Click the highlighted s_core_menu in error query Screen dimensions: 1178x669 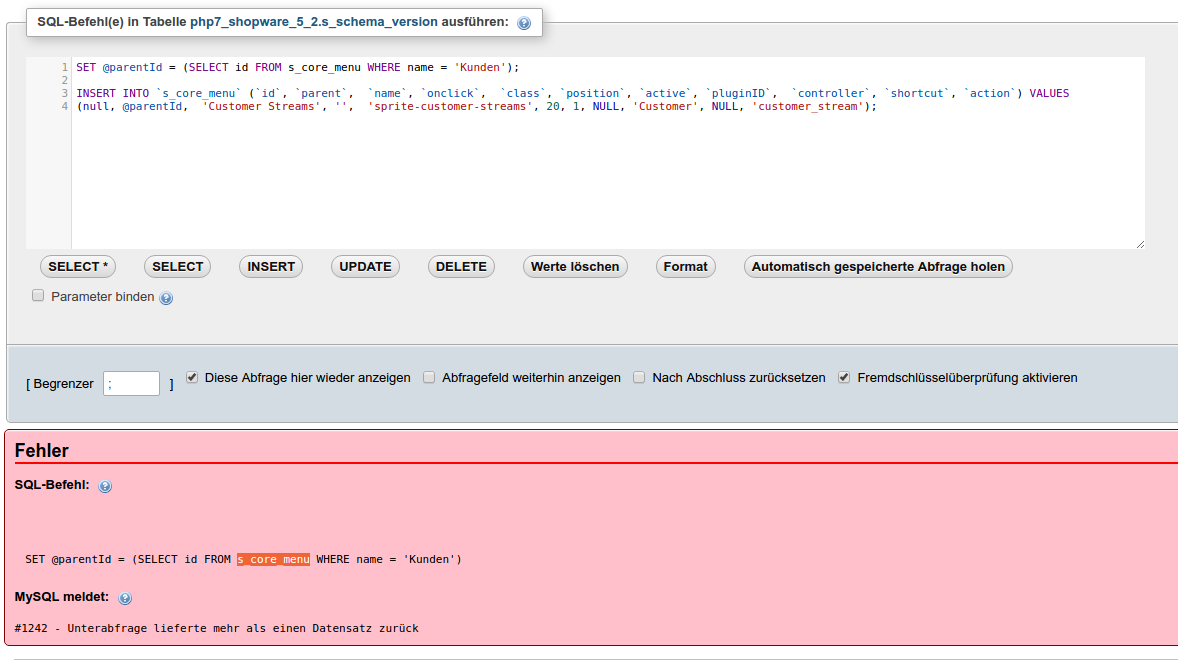click(x=273, y=559)
